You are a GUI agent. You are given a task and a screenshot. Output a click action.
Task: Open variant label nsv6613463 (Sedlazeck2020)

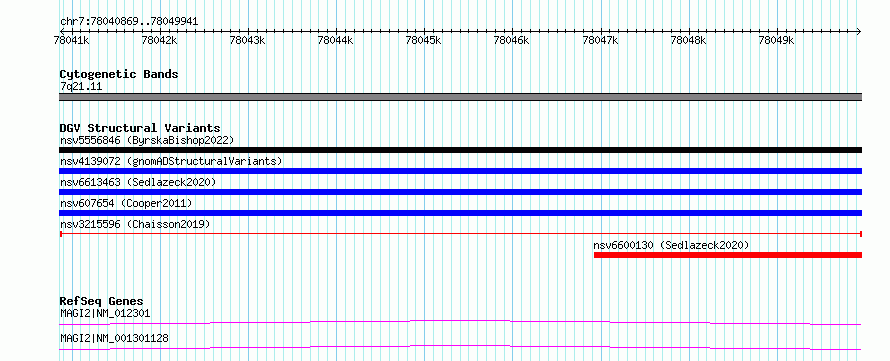(138, 182)
